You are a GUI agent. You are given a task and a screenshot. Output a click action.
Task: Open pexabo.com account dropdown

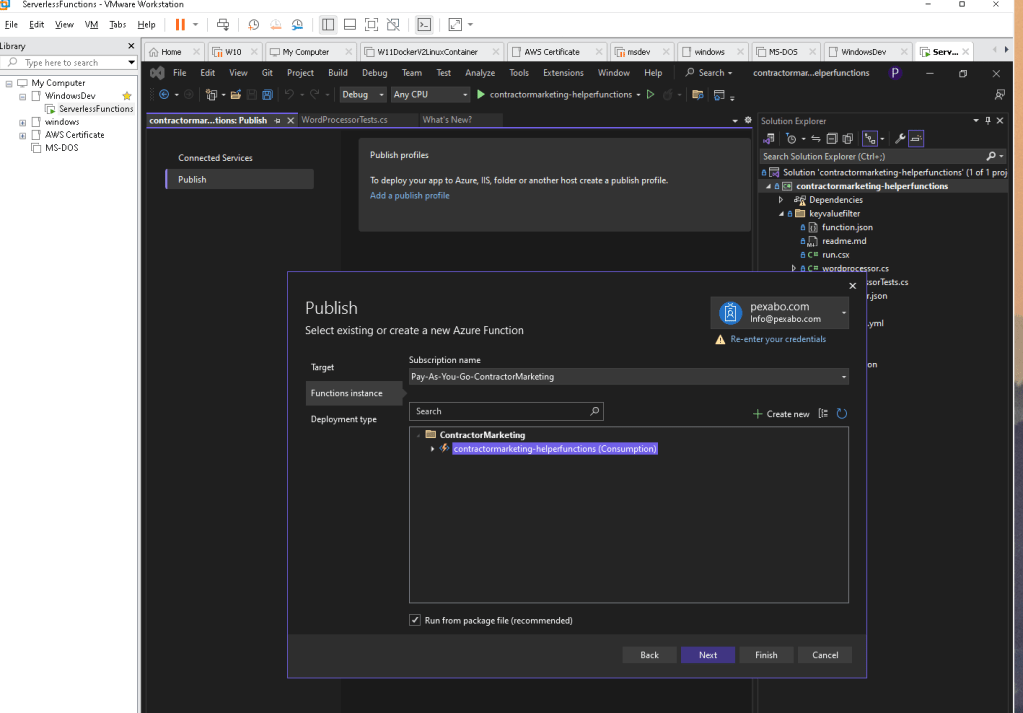[x=780, y=312]
